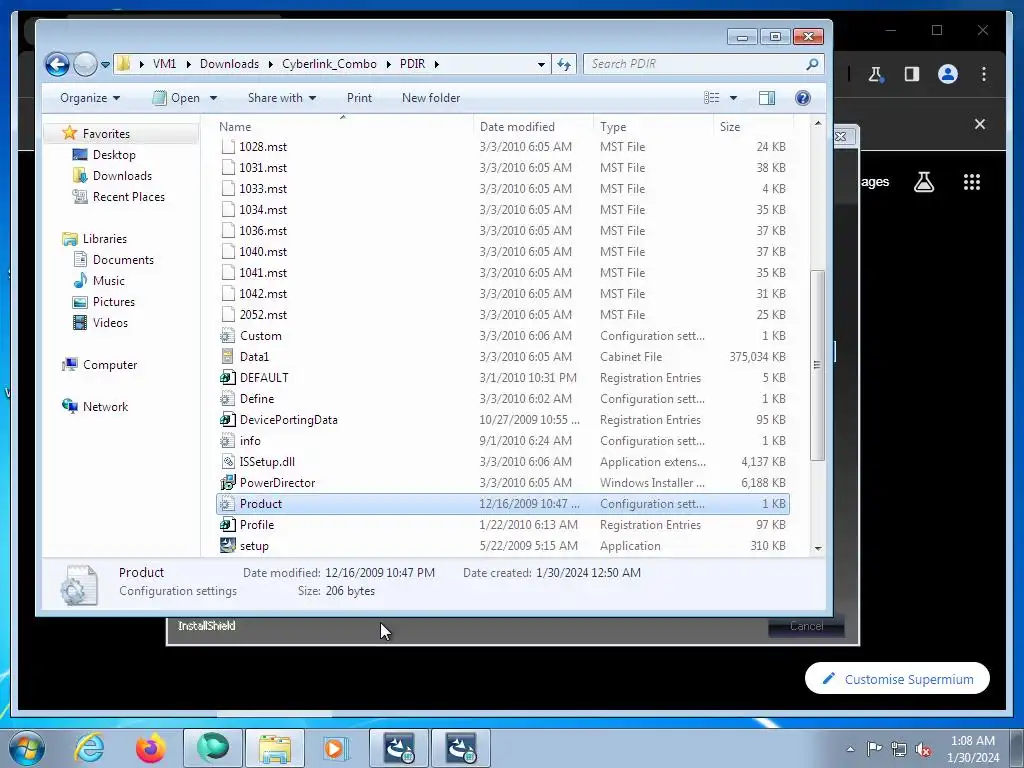Open Music library
Screen dimensions: 1024x768
point(108,281)
